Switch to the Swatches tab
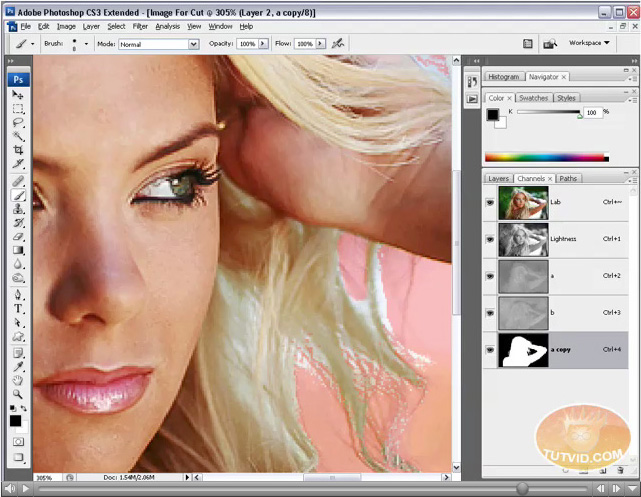Viewport: 641px width, 497px height. 533,98
